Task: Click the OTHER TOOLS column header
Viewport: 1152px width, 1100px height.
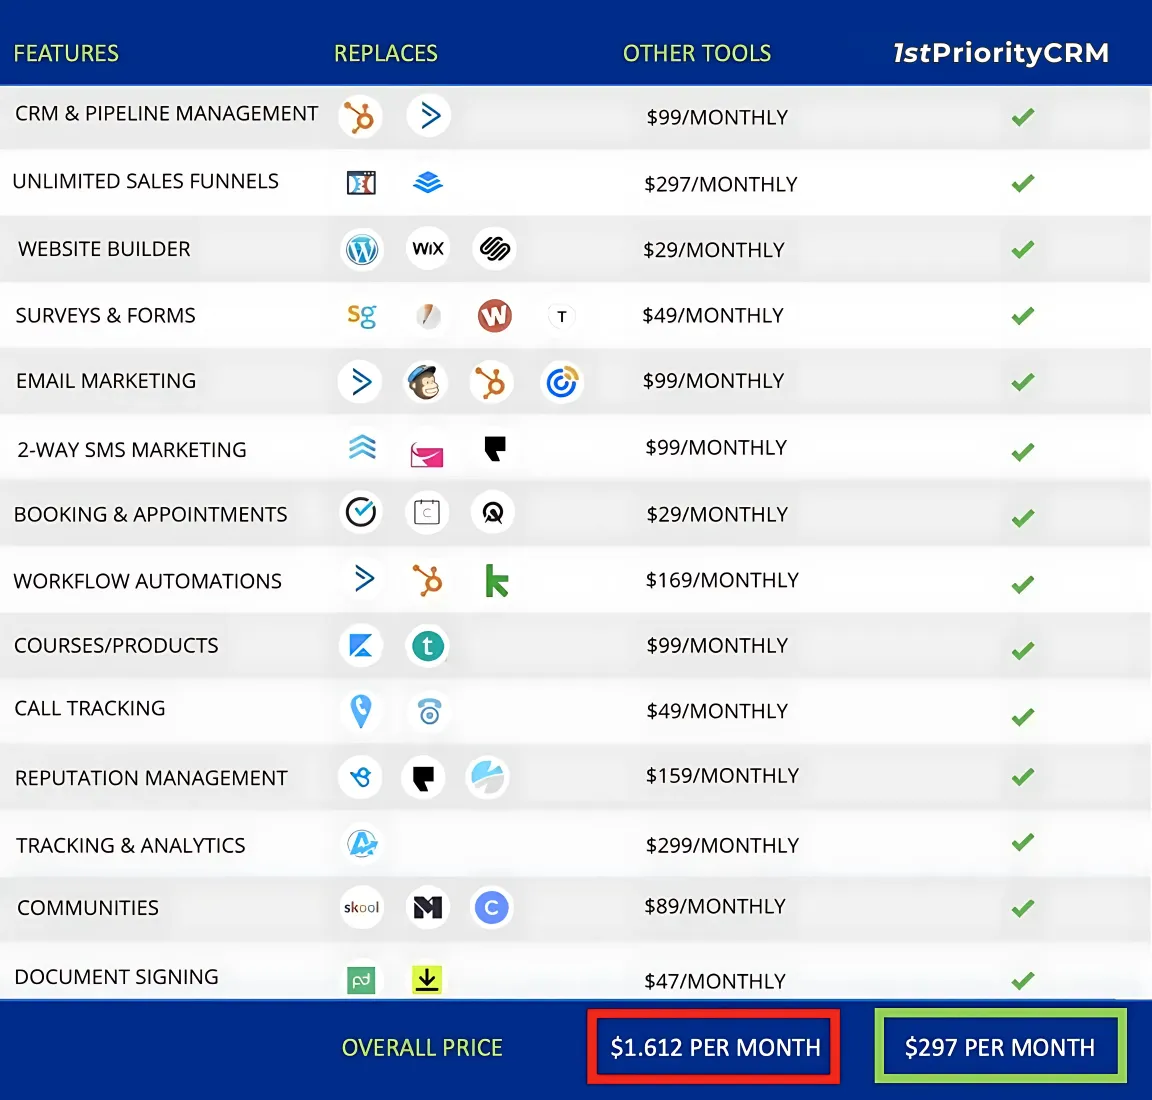Action: [x=697, y=54]
